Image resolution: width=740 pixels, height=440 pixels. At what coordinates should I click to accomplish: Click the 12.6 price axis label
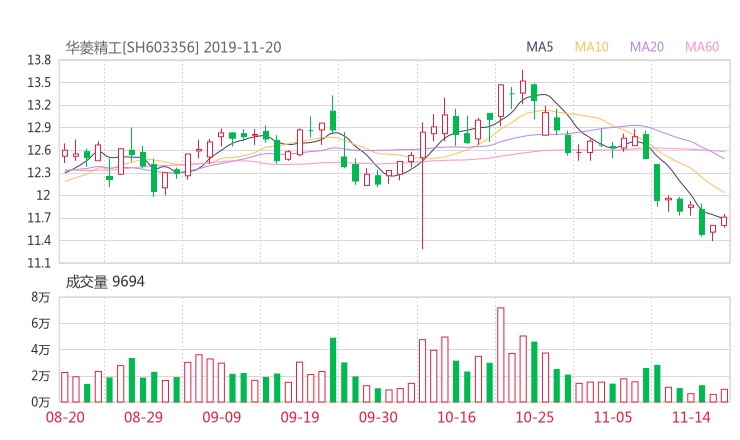pyautogui.click(x=39, y=150)
